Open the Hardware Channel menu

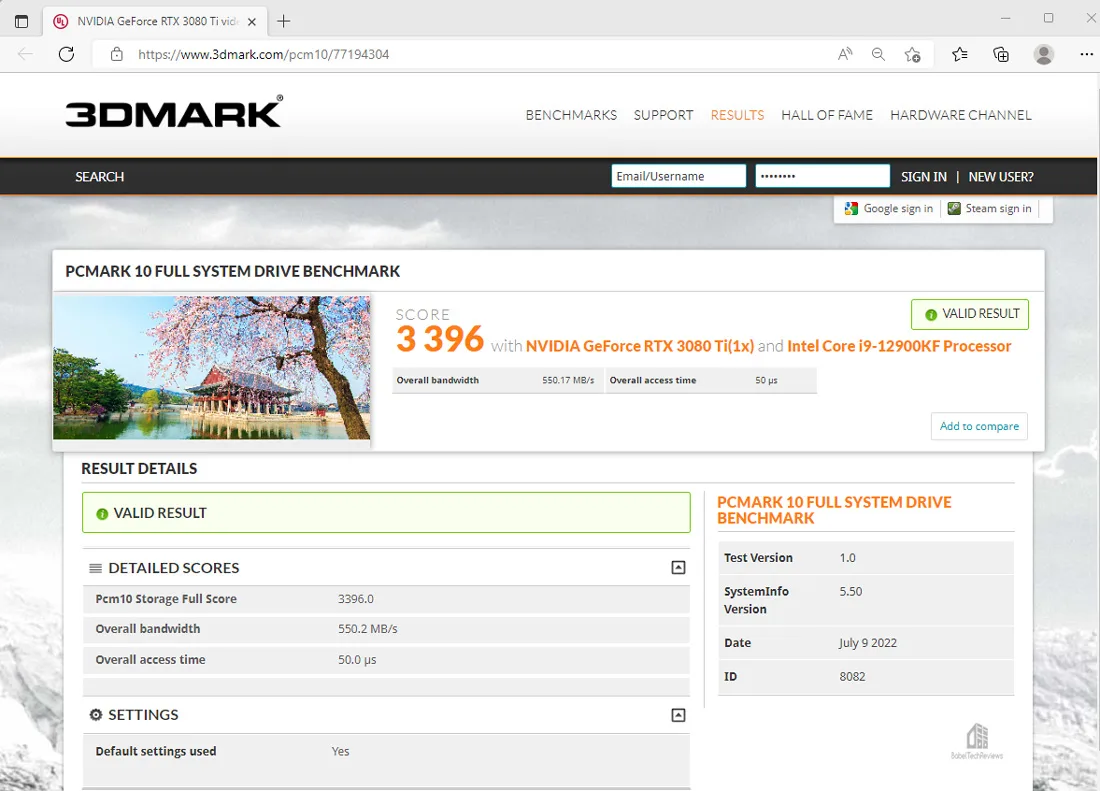coord(961,115)
